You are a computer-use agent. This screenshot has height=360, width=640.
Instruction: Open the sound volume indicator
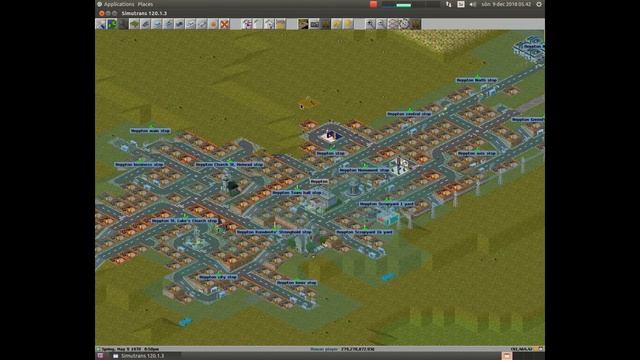473,4
